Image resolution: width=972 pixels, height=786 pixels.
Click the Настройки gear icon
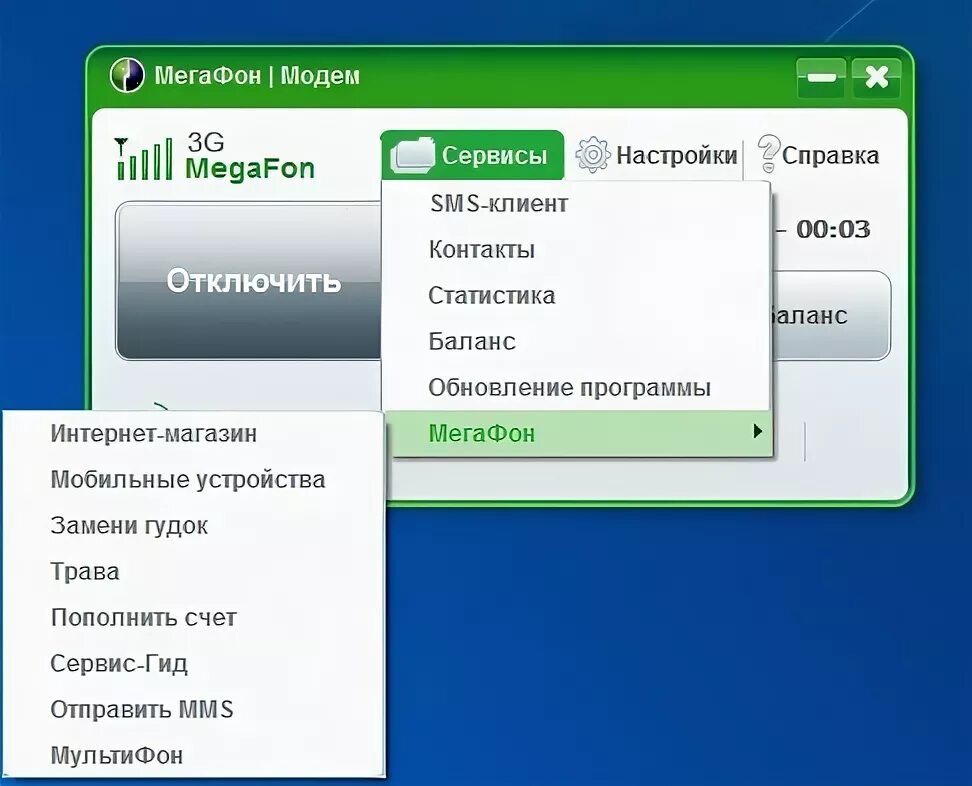[x=593, y=154]
